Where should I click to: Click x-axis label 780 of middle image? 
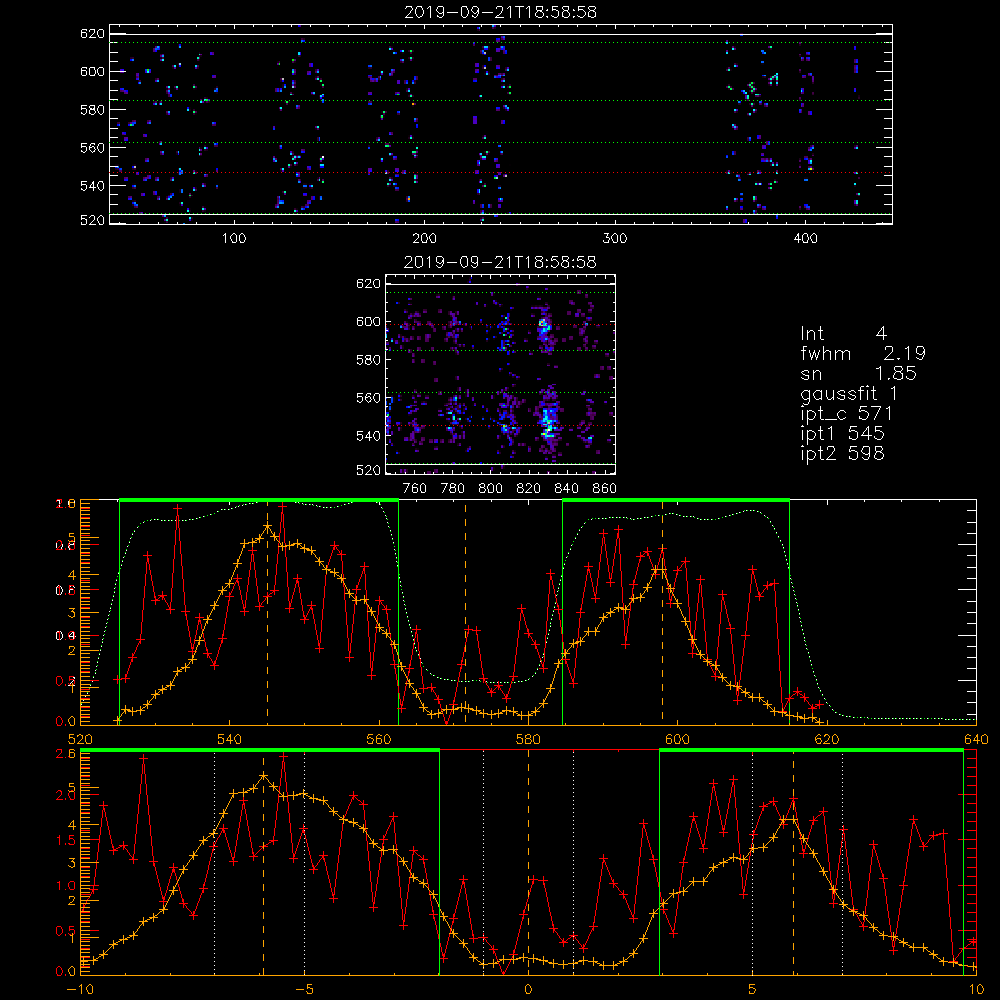pos(453,489)
